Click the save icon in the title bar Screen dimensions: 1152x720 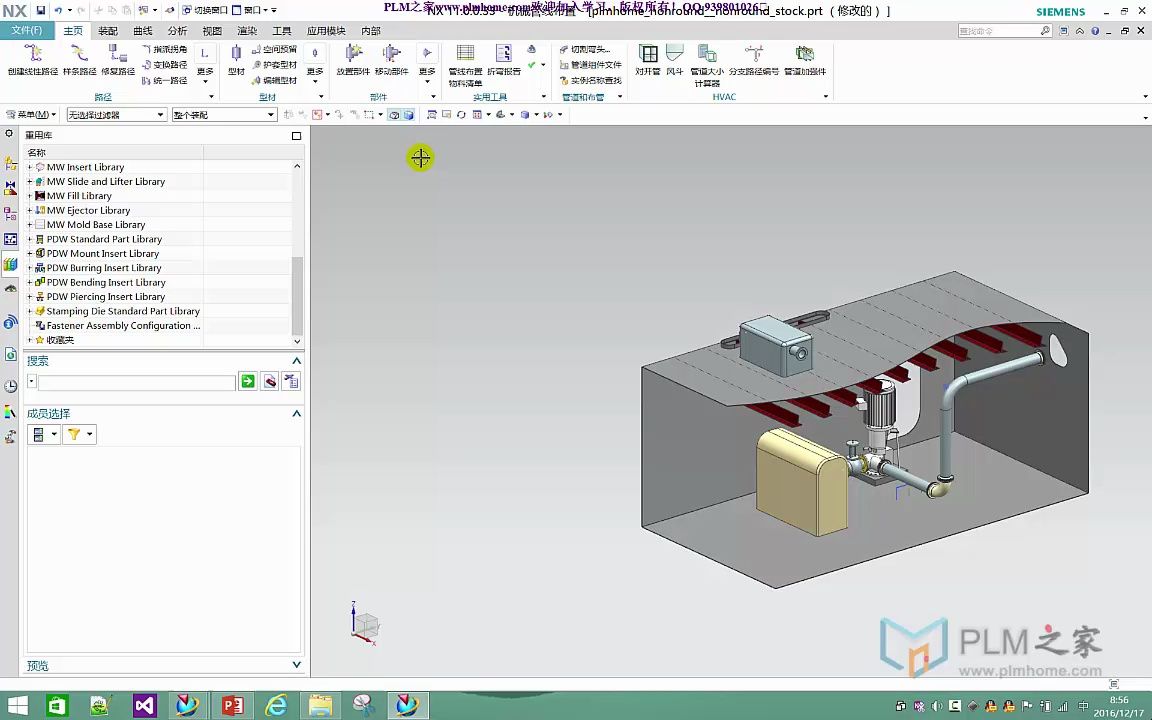click(40, 10)
